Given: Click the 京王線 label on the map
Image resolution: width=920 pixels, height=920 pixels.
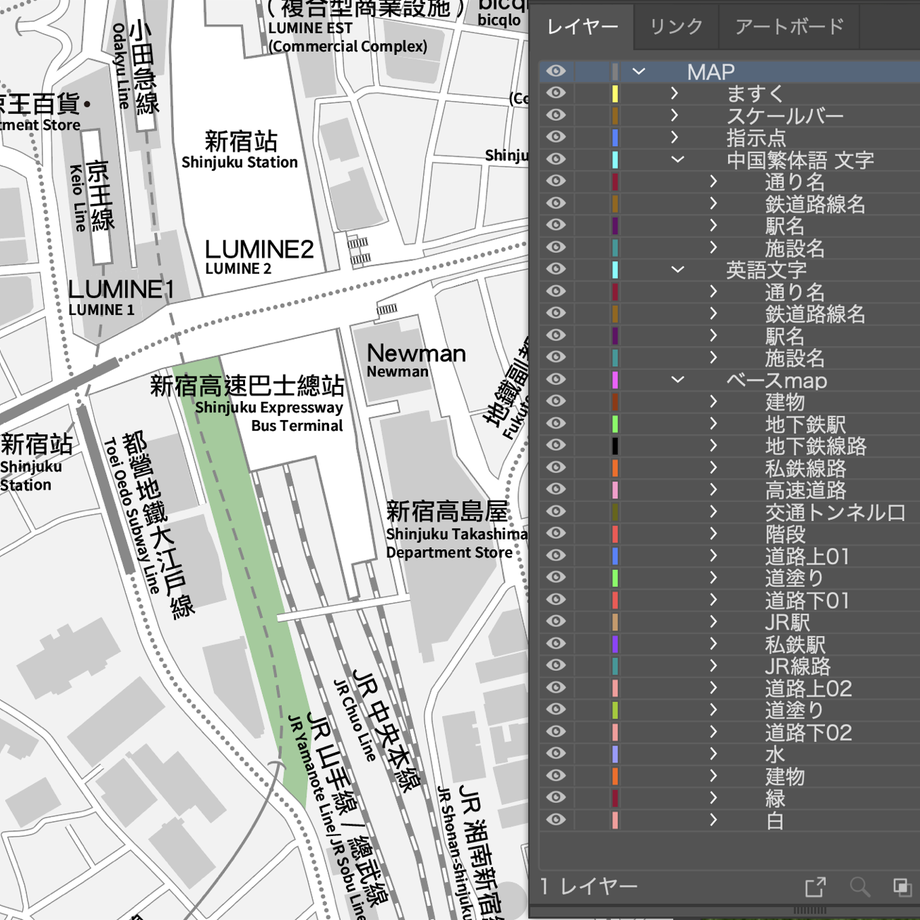Looking at the screenshot, I should click(x=100, y=195).
